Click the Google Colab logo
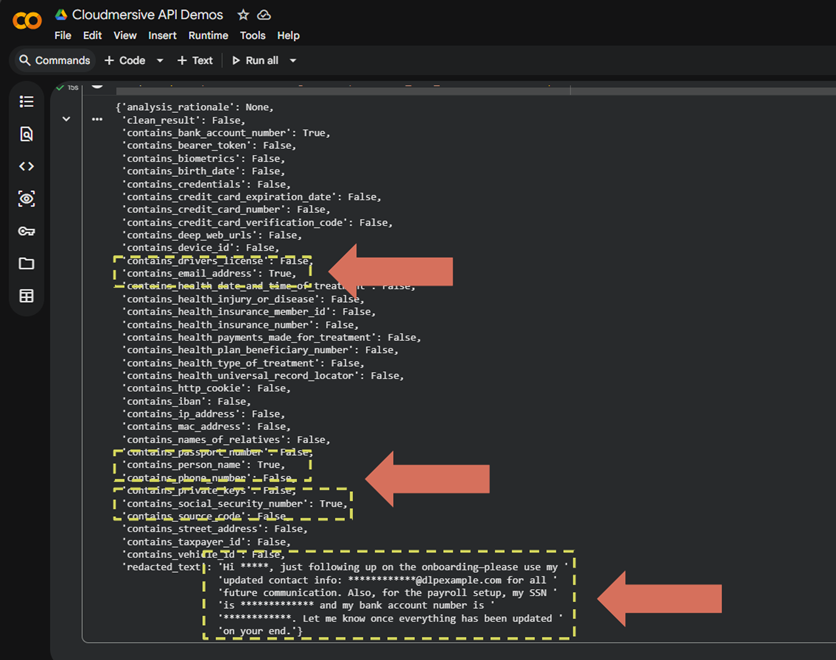This screenshot has width=836, height=660. pos(26,21)
